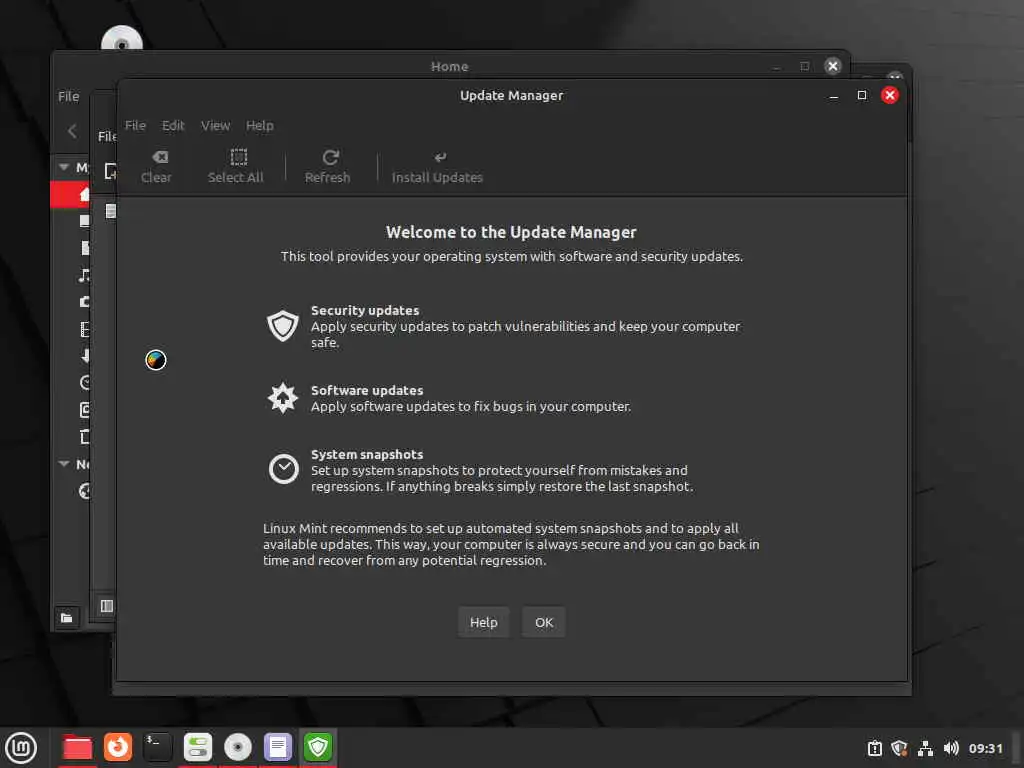Toggle places view button at Home window bottom
The image size is (1024, 768).
(67, 618)
